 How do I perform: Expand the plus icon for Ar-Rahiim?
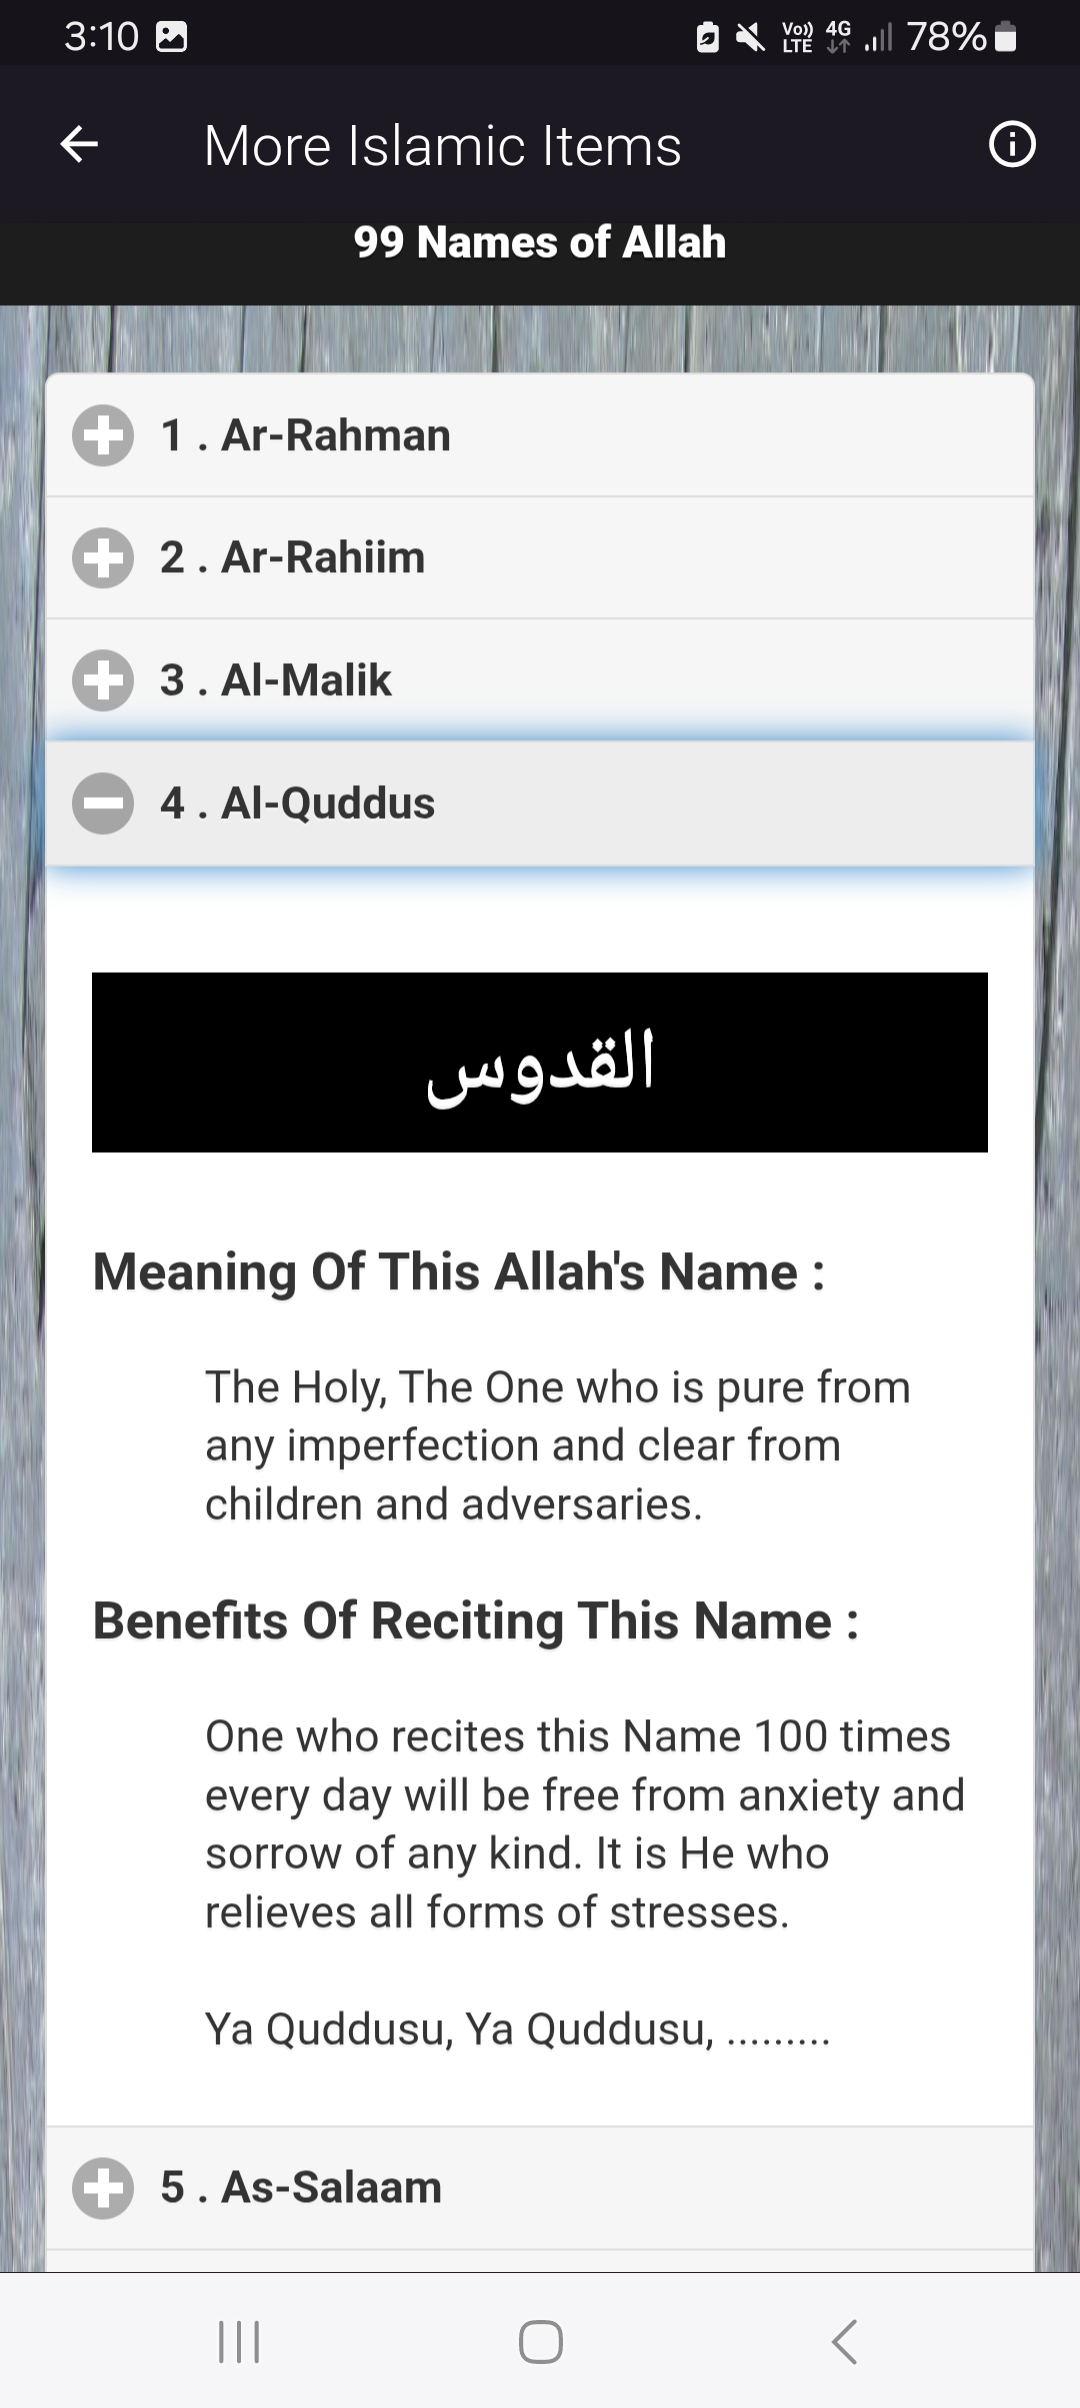click(103, 557)
